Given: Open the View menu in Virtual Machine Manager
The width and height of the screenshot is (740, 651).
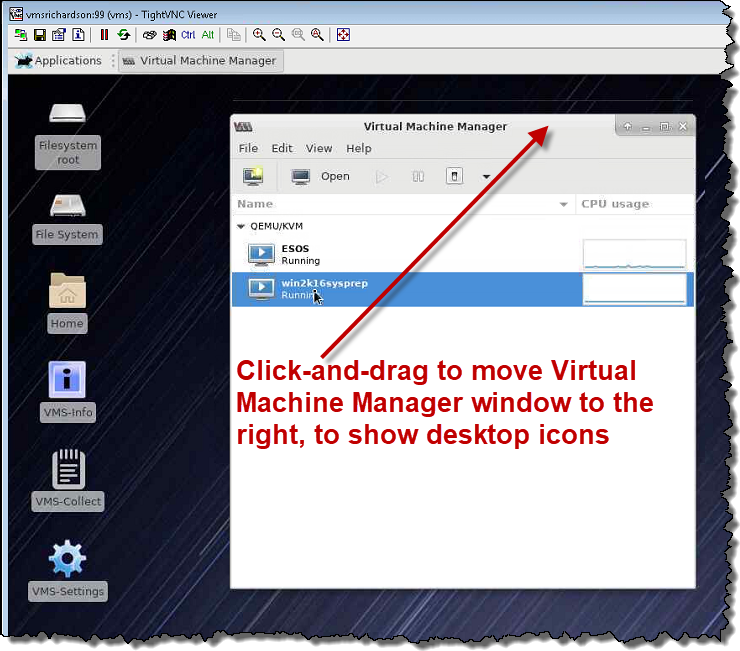Looking at the screenshot, I should click(x=319, y=149).
